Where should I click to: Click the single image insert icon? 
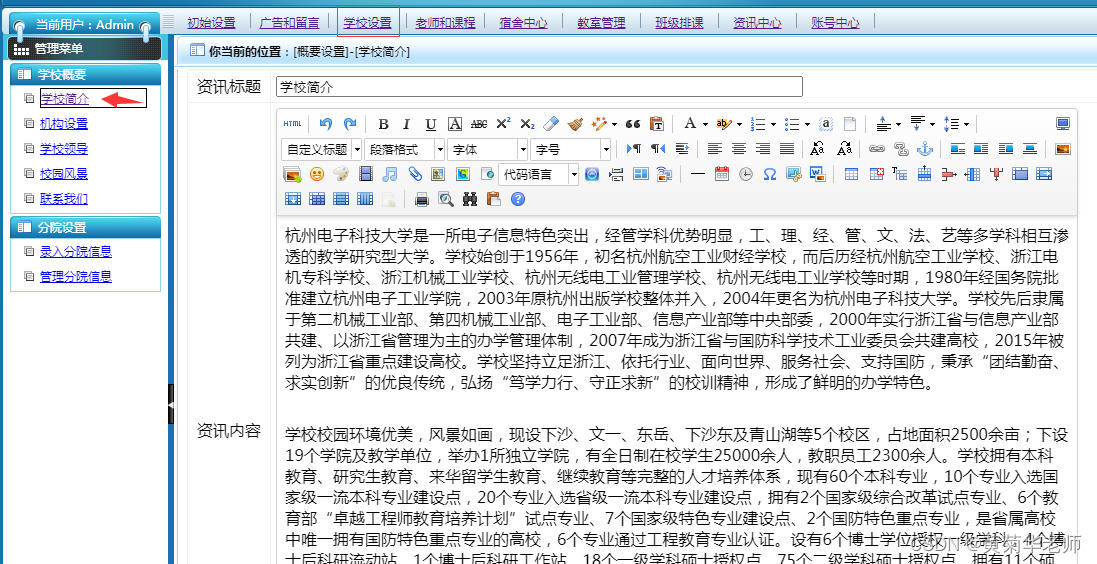pos(1063,149)
